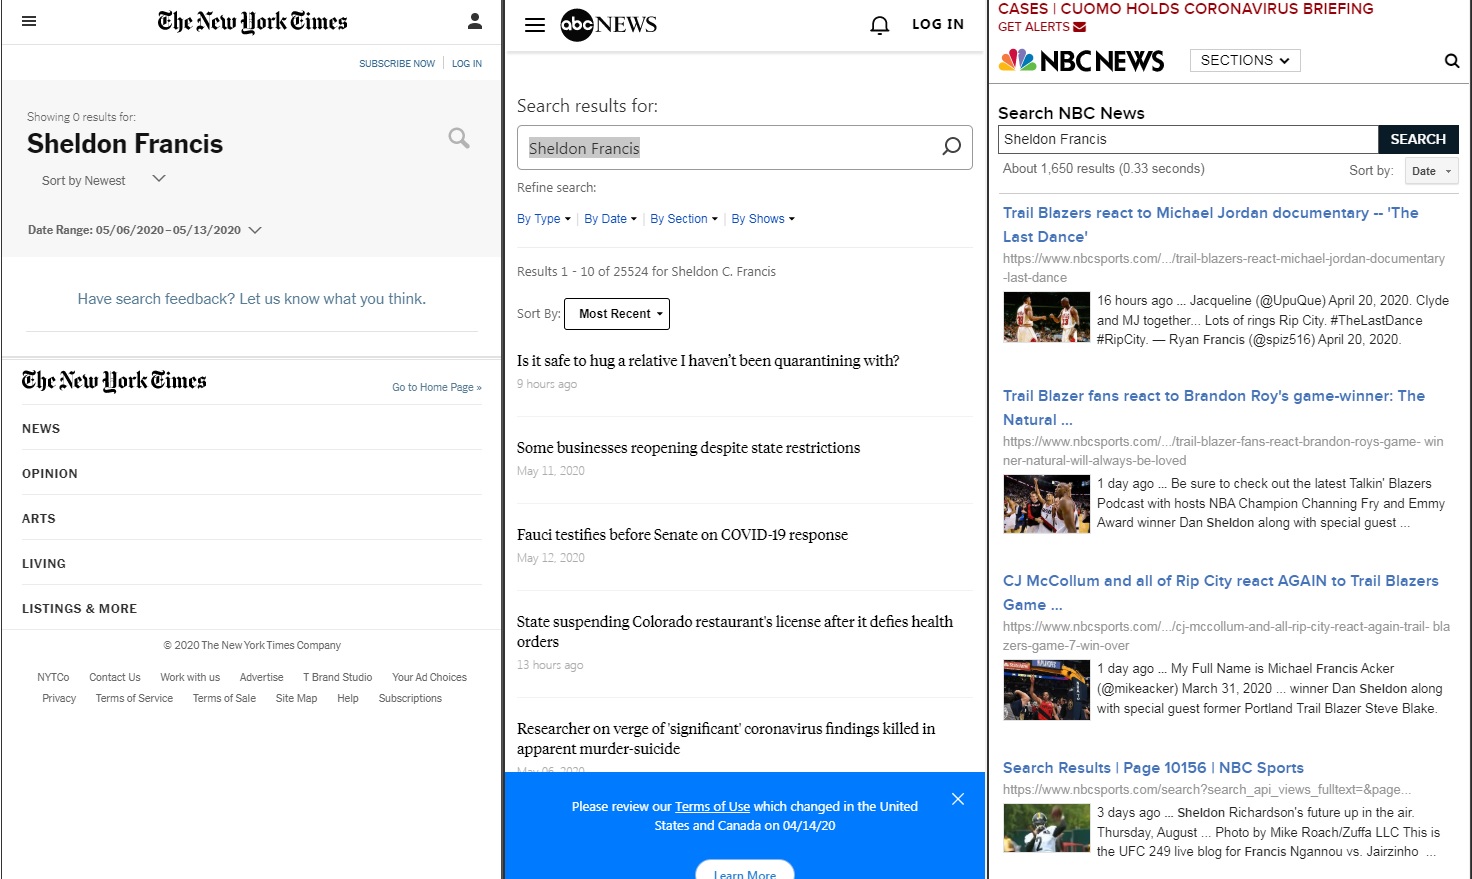
Task: Select LIVING in NYT footer menu
Action: 44,563
